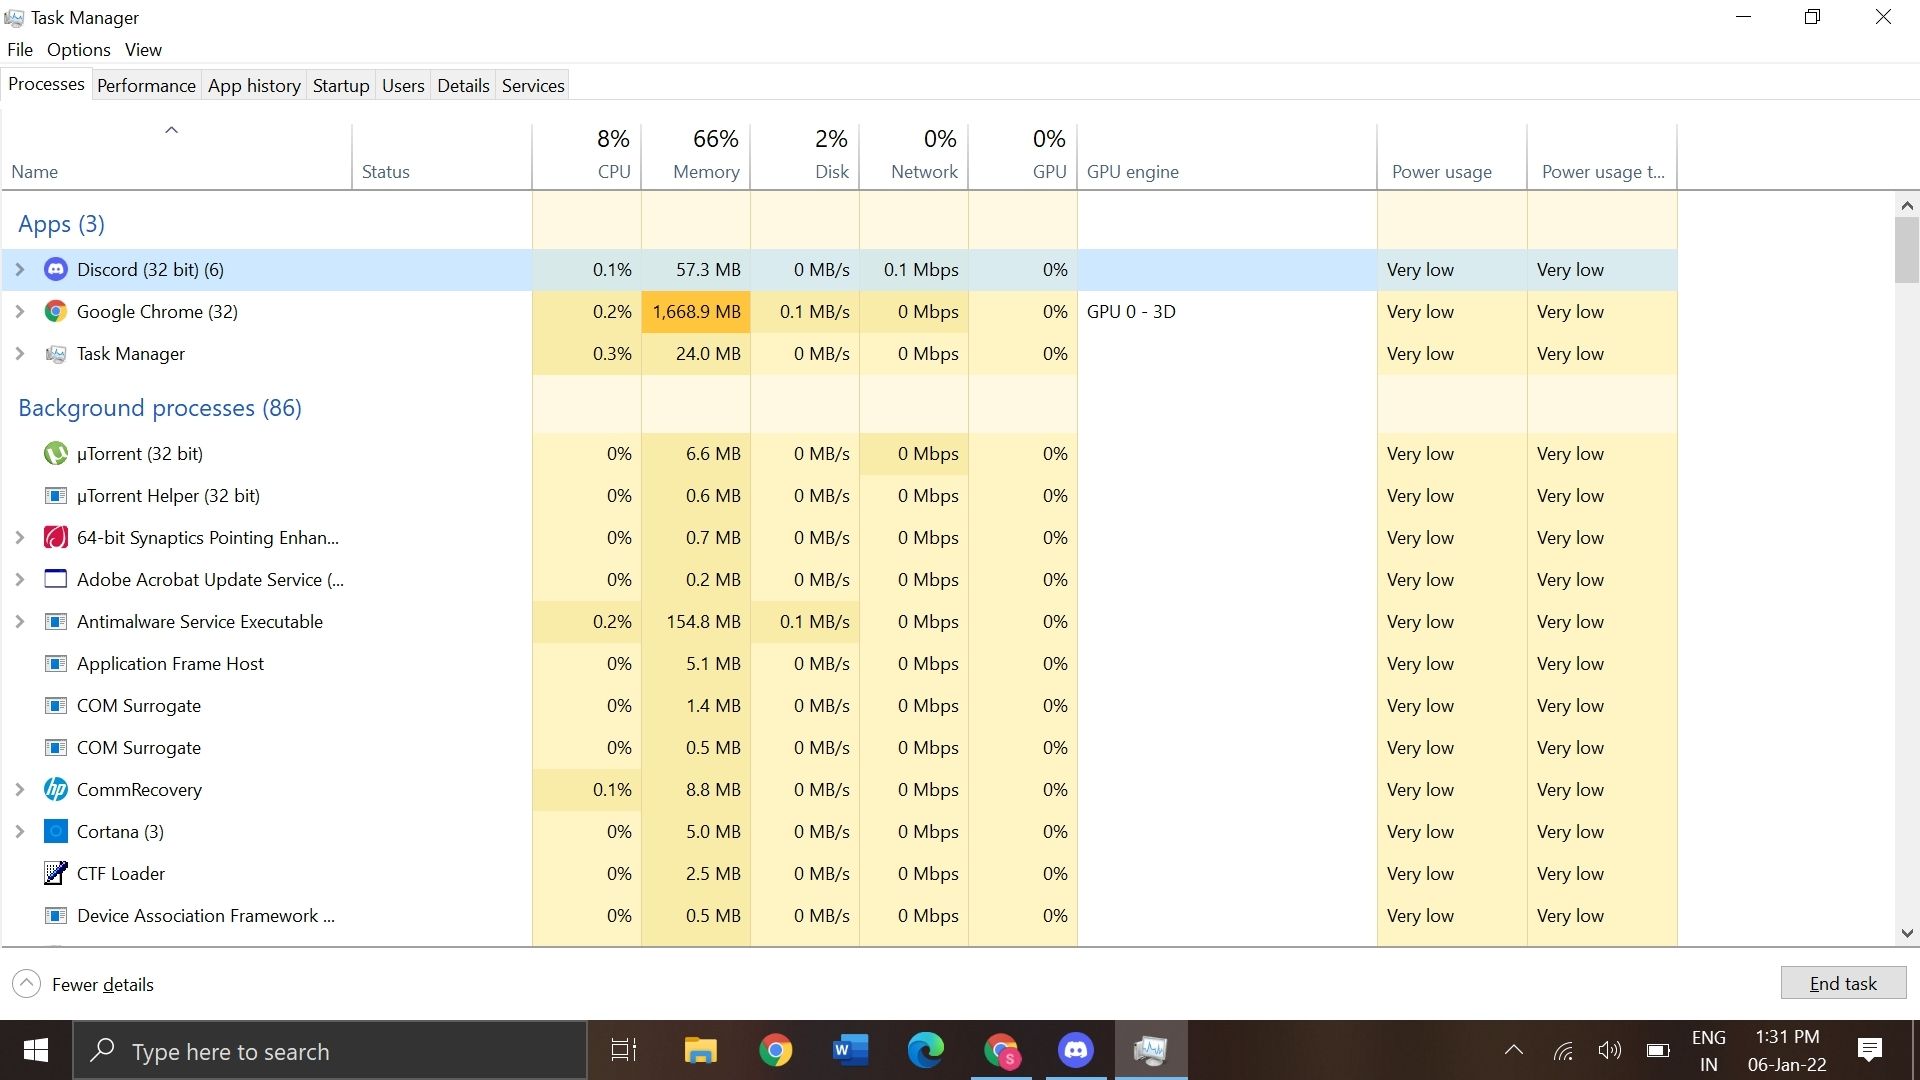Click the Google Chrome icon in process list
The height and width of the screenshot is (1080, 1920).
(x=56, y=312)
